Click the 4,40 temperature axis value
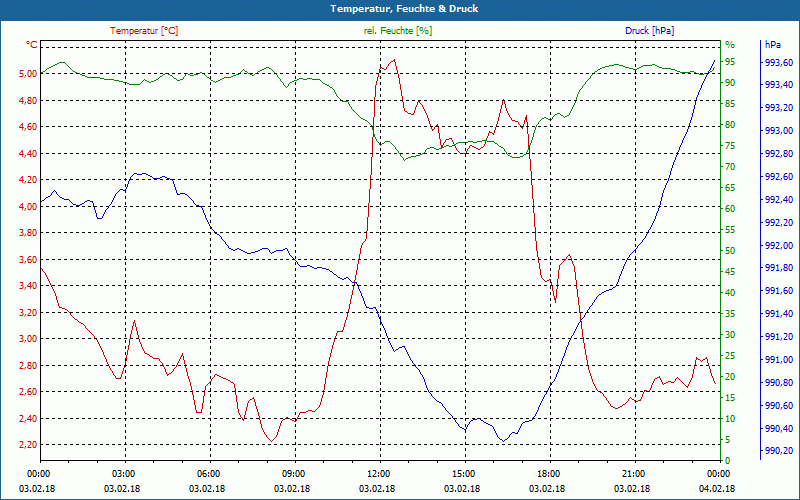This screenshot has height=500, width=800. (x=29, y=153)
